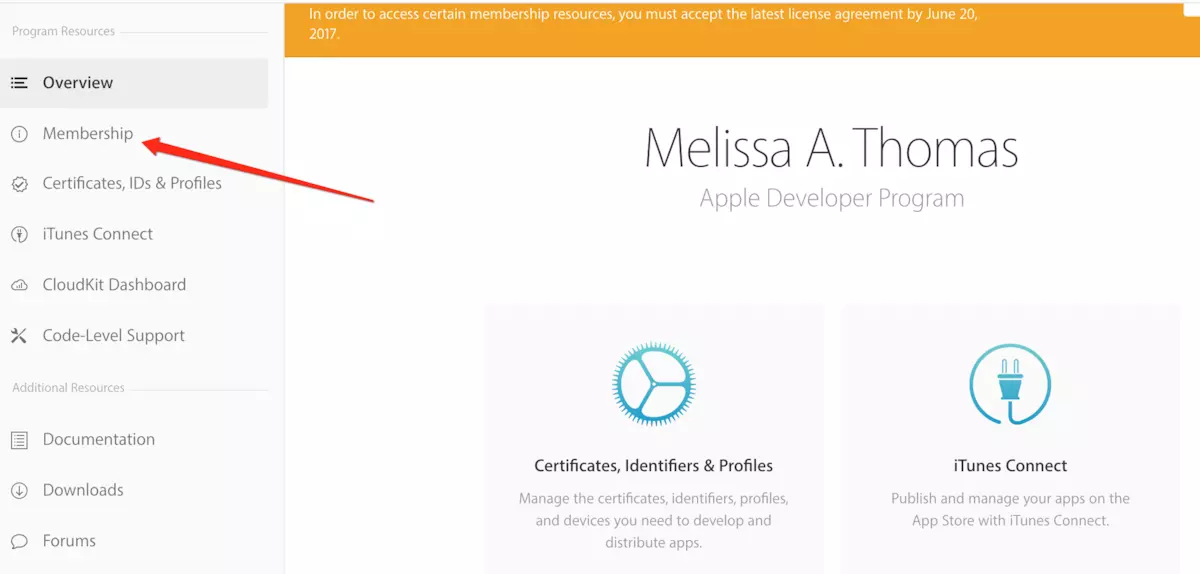
Task: Click the Melissa A. Thomas heading
Action: [832, 148]
